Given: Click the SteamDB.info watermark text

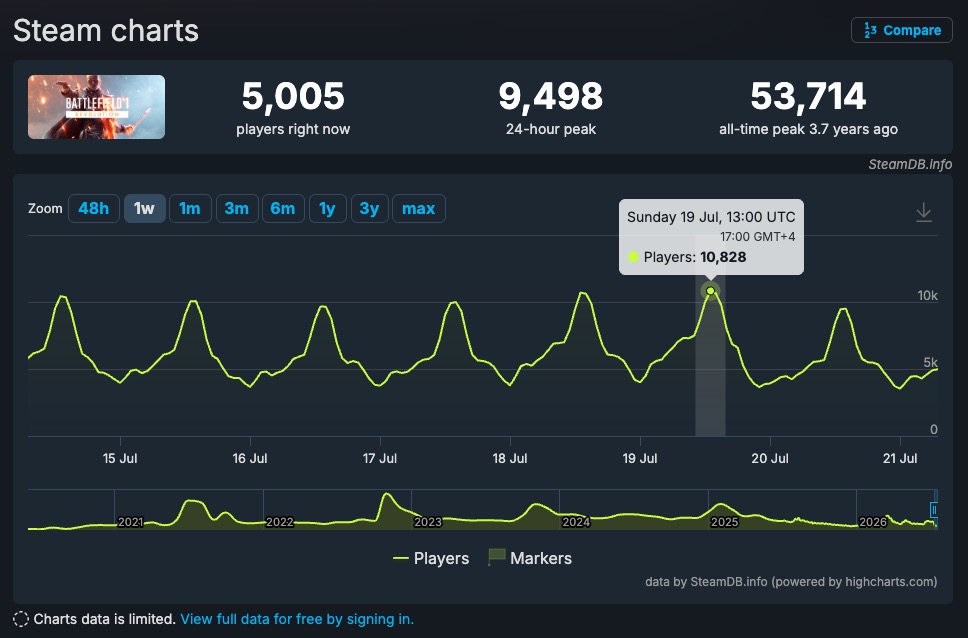Looking at the screenshot, I should pos(910,164).
